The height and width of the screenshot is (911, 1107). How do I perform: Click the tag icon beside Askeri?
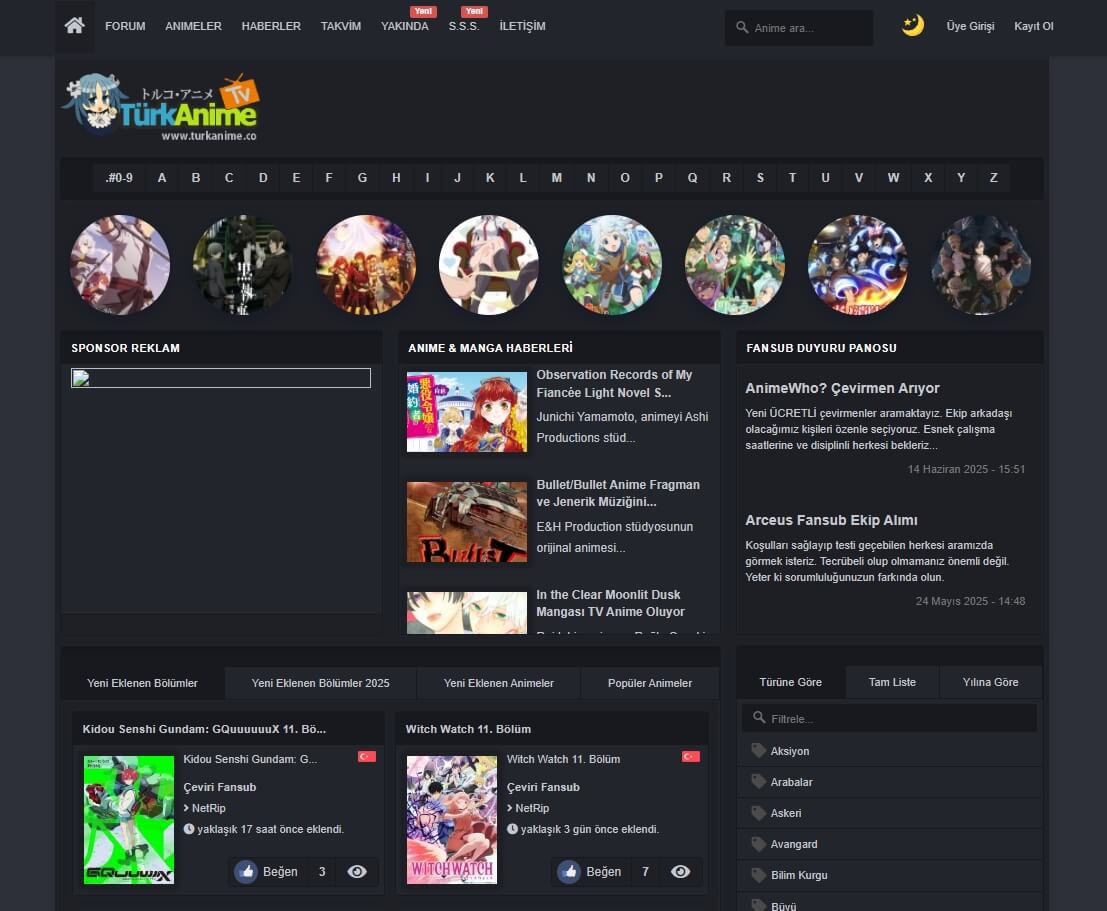(x=759, y=813)
